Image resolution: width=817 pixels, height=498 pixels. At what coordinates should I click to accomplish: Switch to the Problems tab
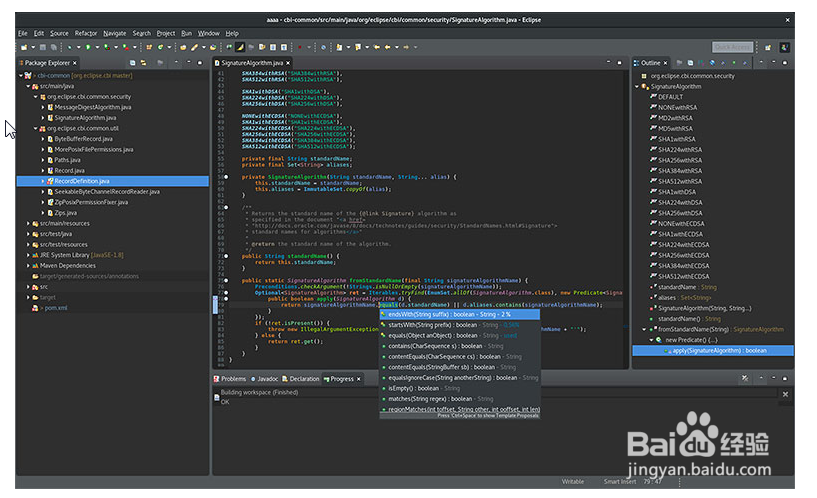click(x=233, y=379)
